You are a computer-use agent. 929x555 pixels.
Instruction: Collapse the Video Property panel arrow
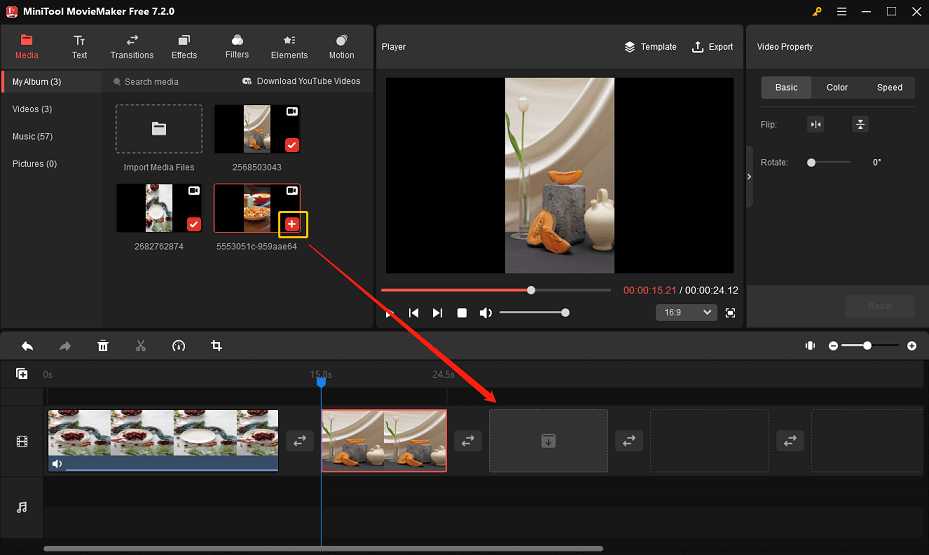[749, 177]
